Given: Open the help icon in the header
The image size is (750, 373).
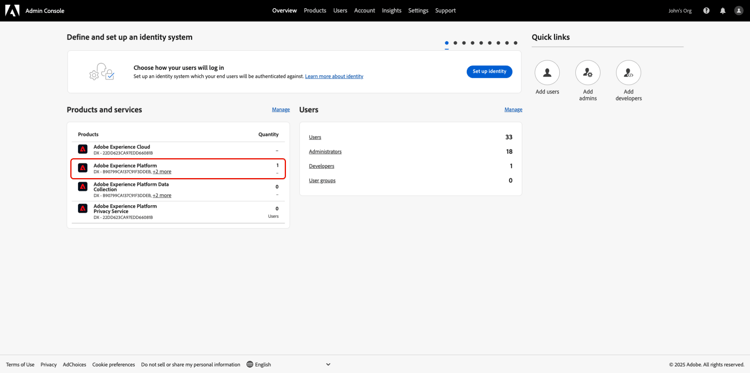Looking at the screenshot, I should point(706,11).
